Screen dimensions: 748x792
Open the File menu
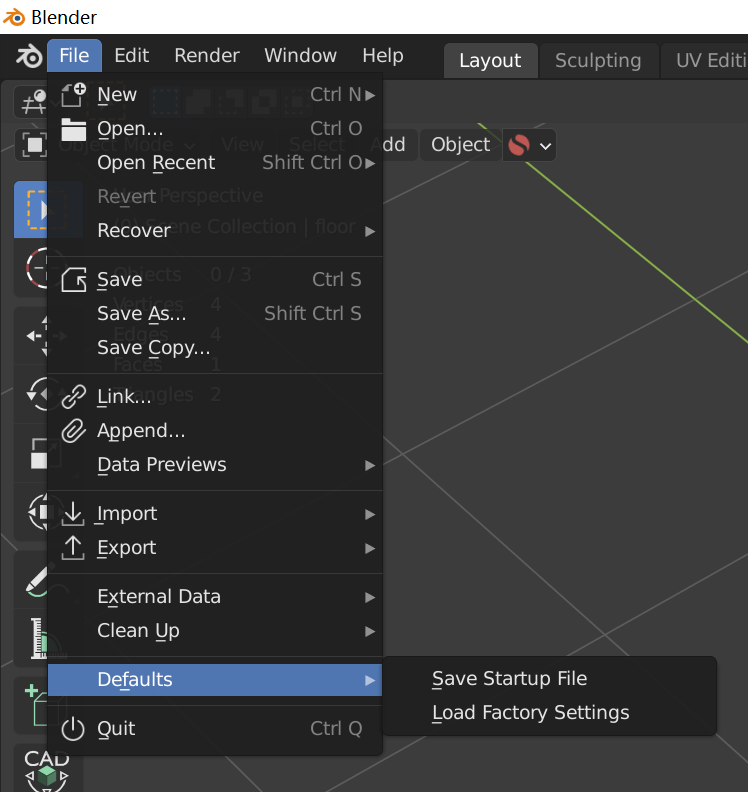click(x=74, y=56)
